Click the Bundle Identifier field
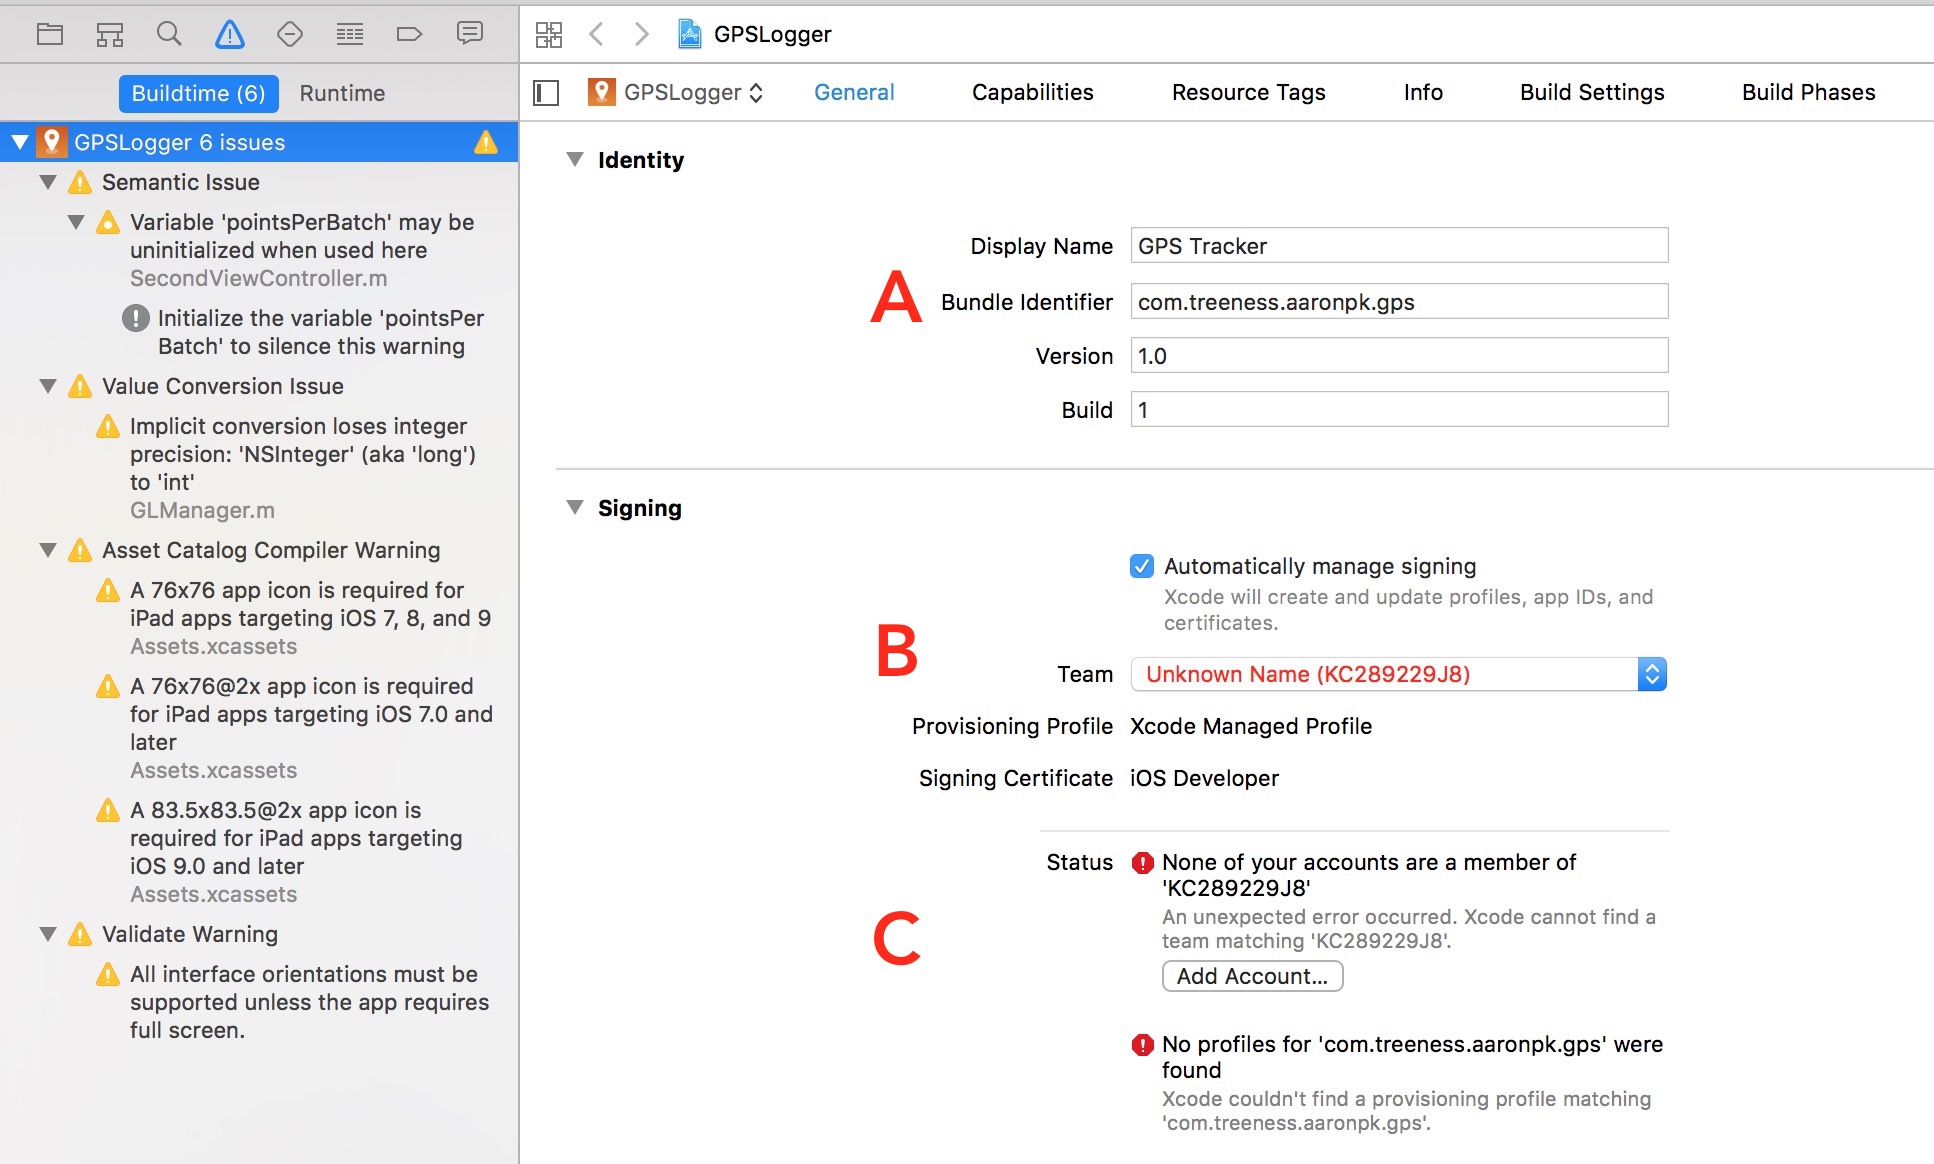1934x1164 pixels. [1398, 301]
